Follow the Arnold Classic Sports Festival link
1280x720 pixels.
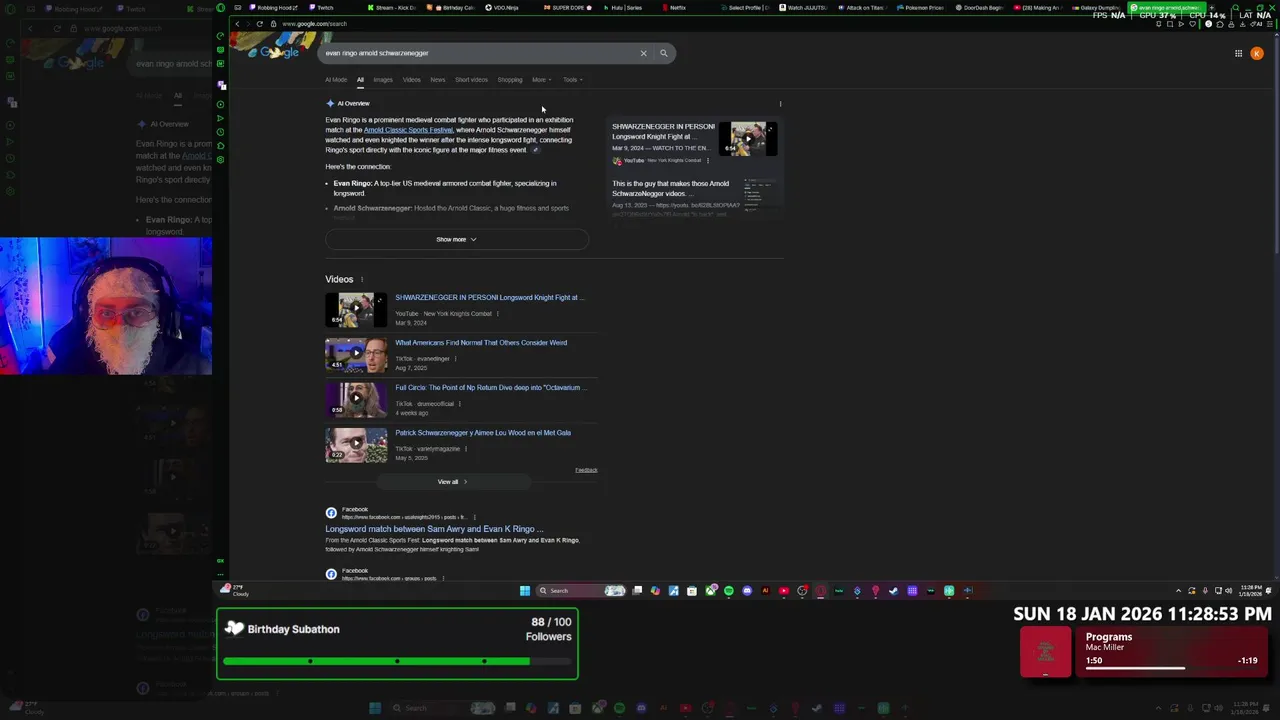coord(408,130)
